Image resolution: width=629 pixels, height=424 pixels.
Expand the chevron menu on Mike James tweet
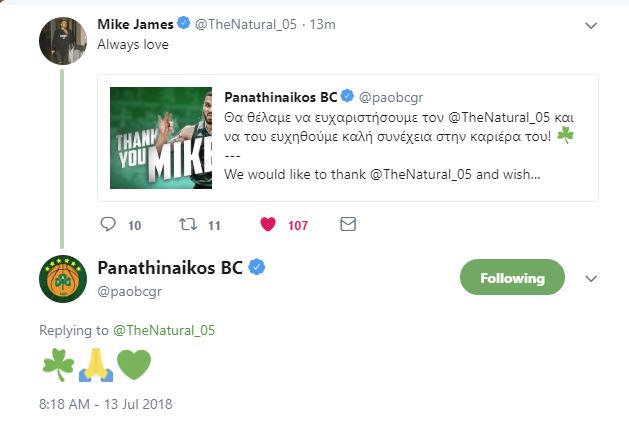[591, 24]
